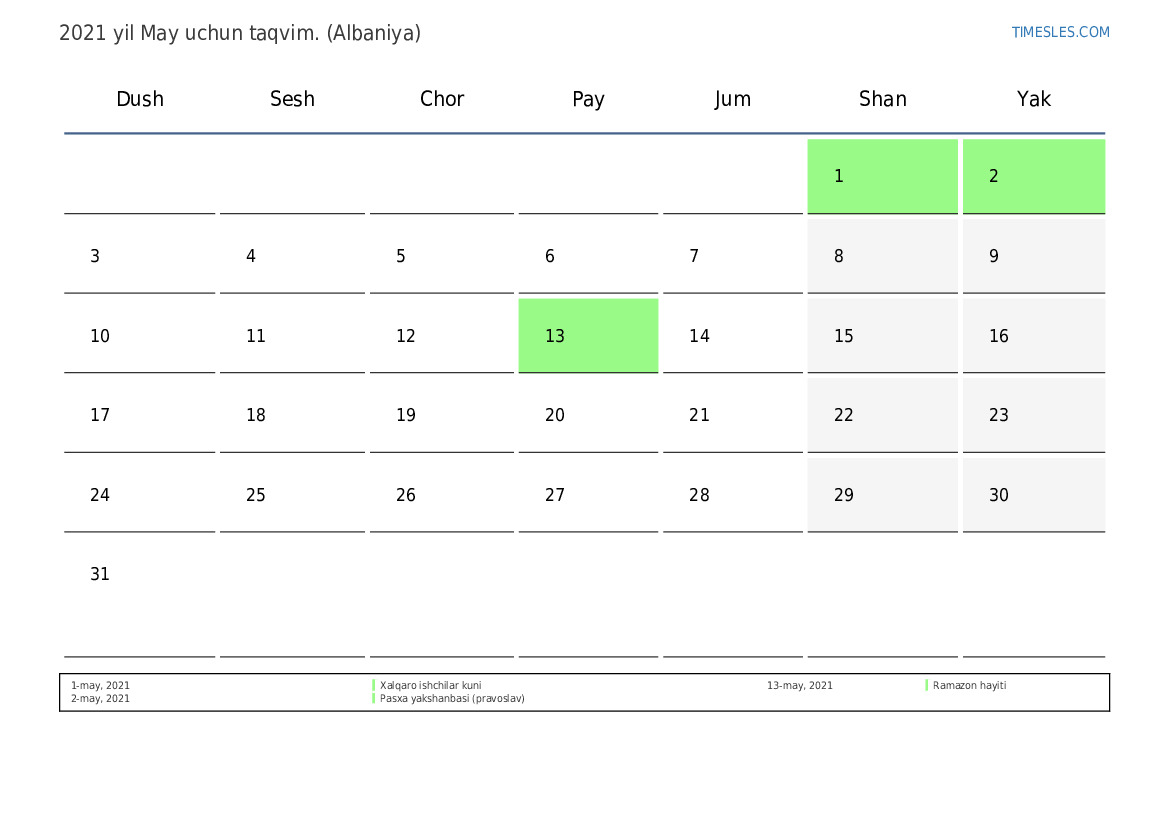
Task: Click the Xalqaro ishchilar kuni legend entry
Action: point(430,686)
